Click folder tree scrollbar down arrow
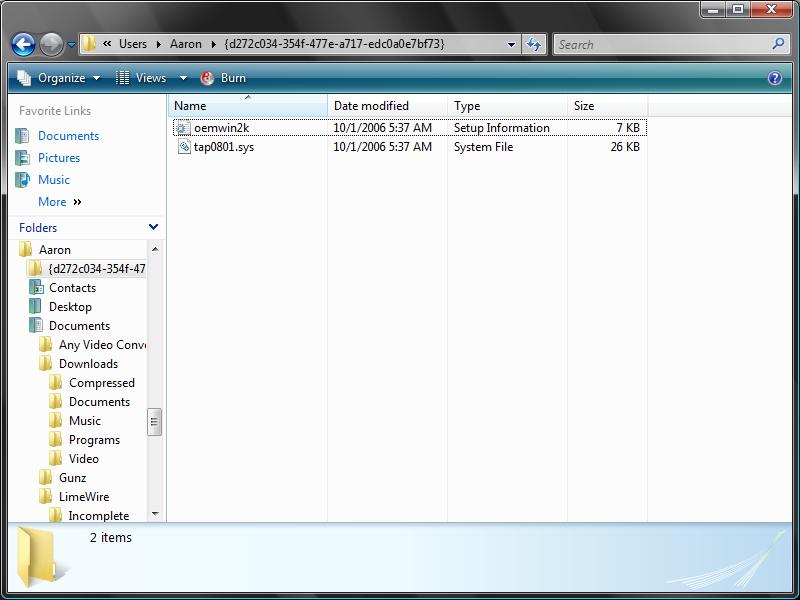The height and width of the screenshot is (600, 800). [155, 514]
